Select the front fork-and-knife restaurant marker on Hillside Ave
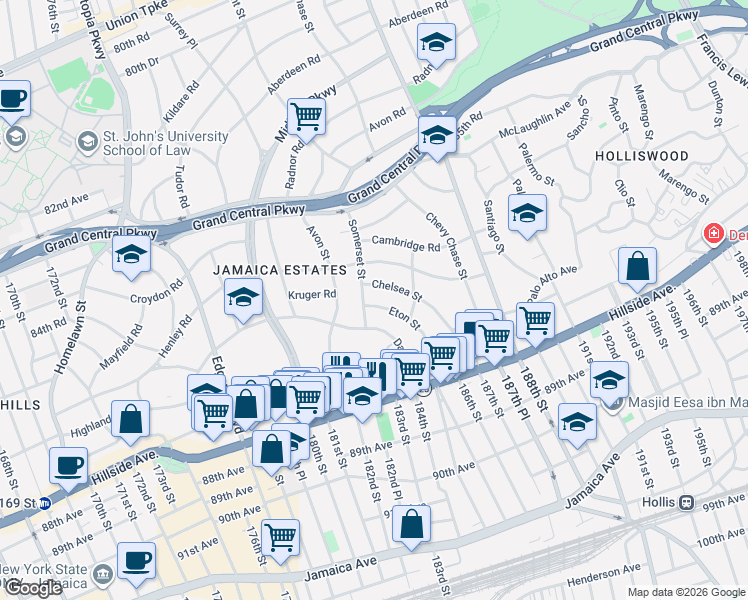 [x=378, y=375]
